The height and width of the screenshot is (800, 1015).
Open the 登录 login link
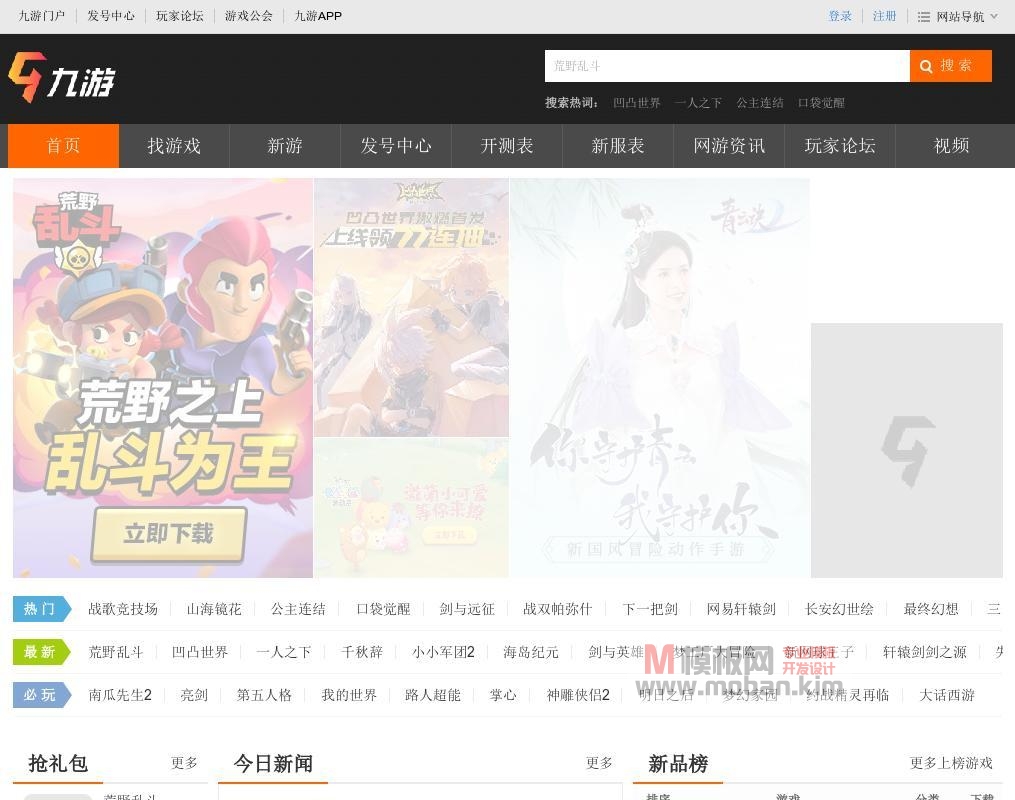840,16
